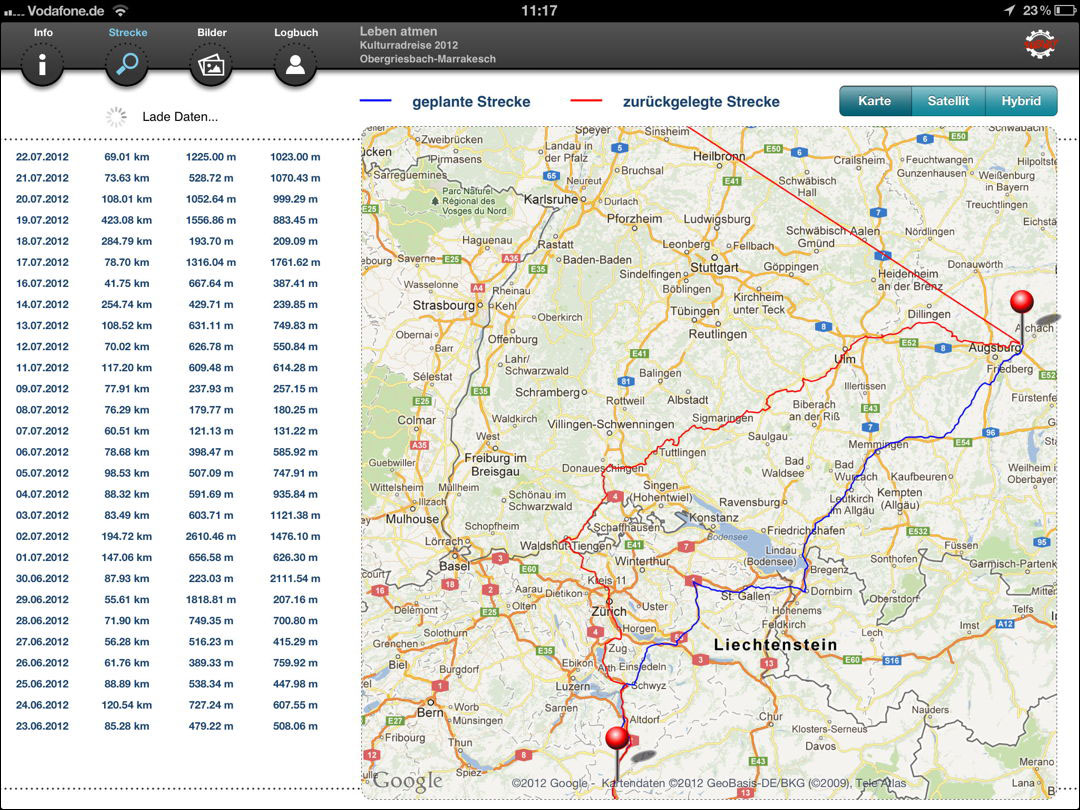Select the 25.06.2012 route entry
Screen dimensions: 1080x810
(168, 684)
